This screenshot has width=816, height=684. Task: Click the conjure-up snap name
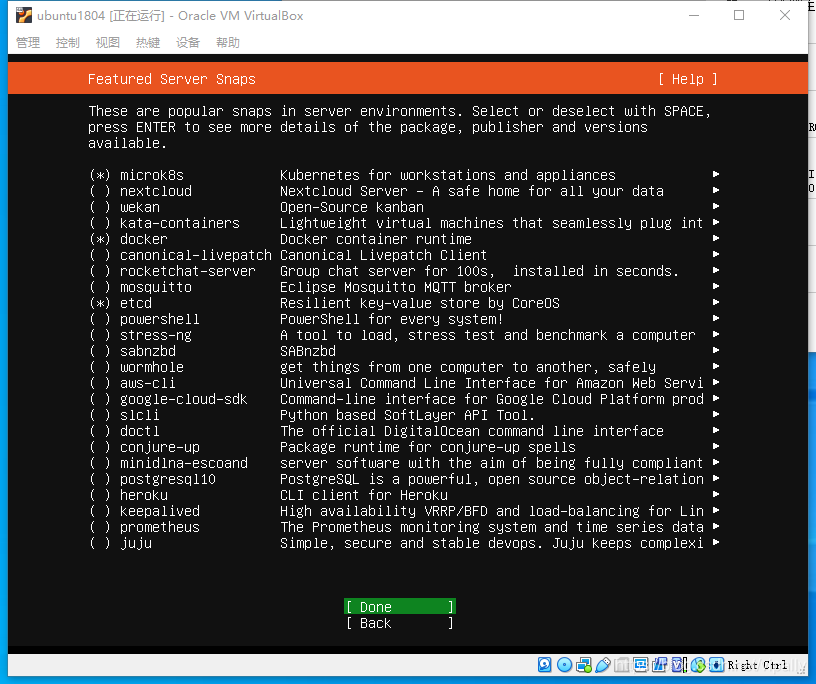click(160, 448)
